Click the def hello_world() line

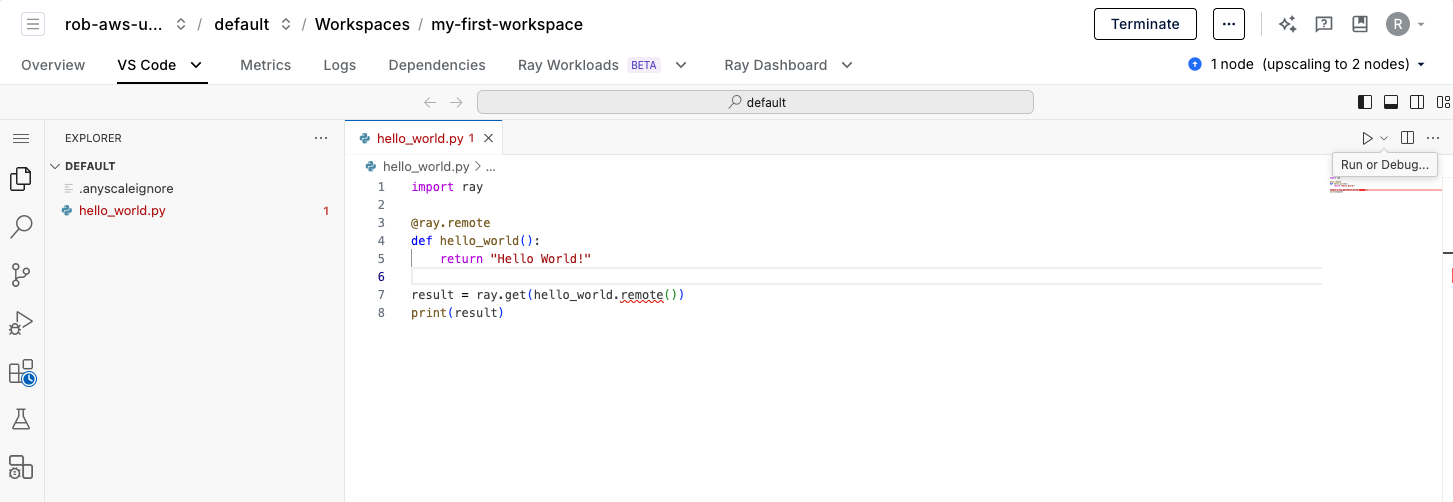[x=475, y=241]
